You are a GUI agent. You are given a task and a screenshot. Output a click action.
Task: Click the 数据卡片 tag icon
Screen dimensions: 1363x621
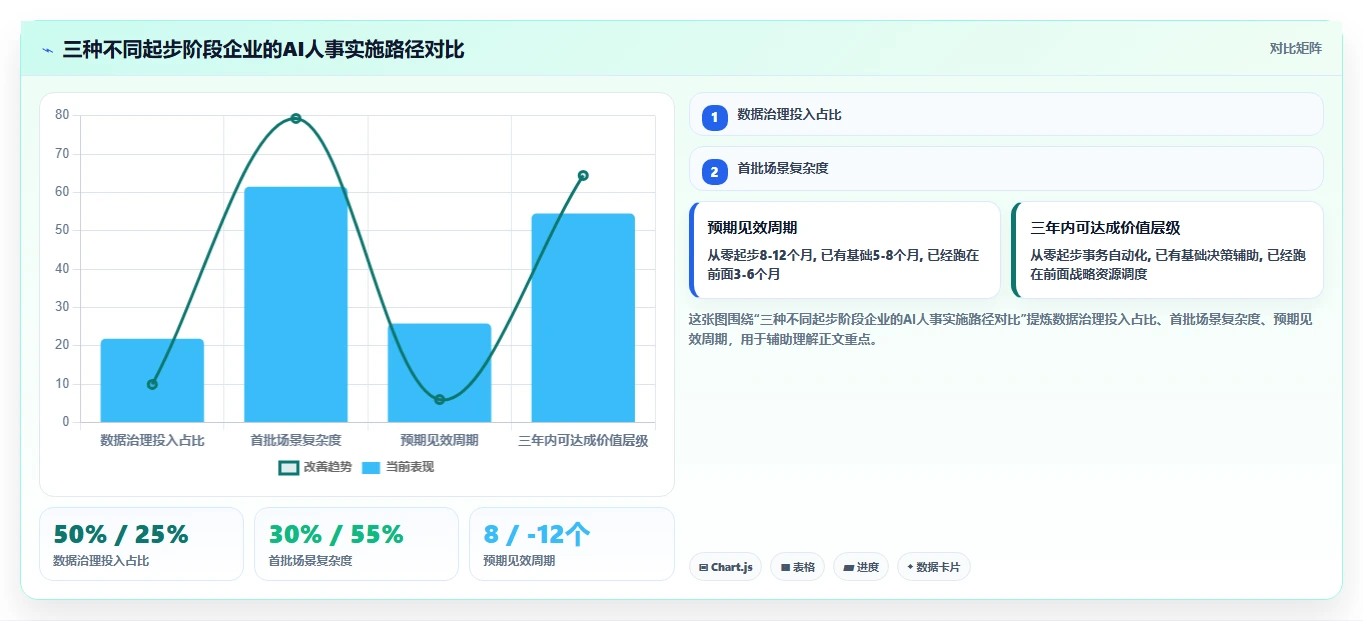pos(910,567)
